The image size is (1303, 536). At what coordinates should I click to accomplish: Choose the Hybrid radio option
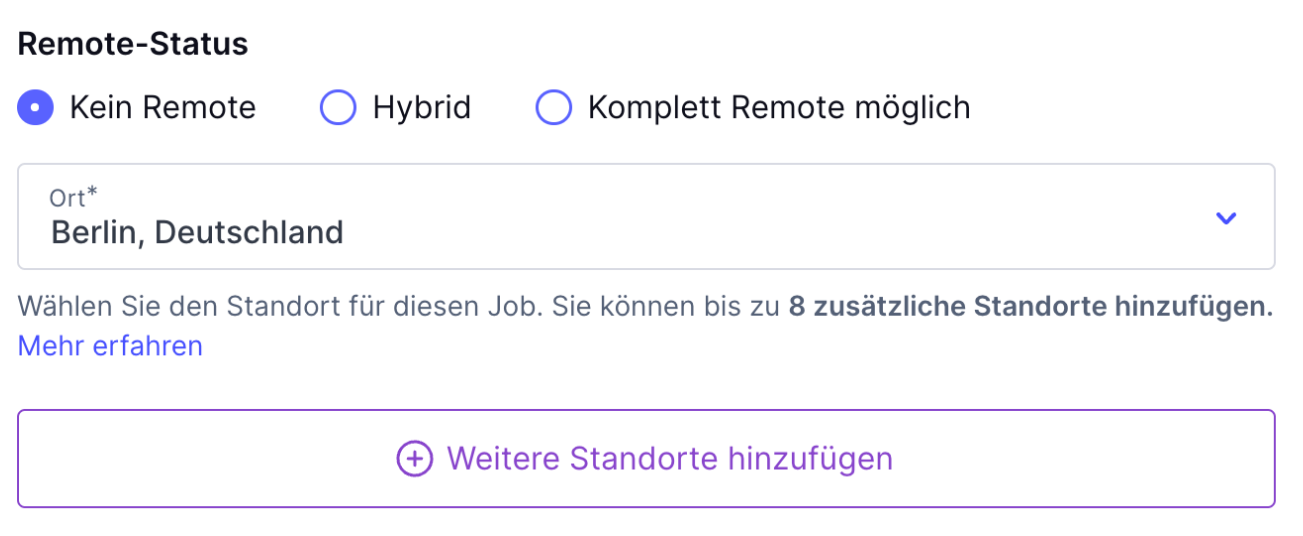point(338,107)
